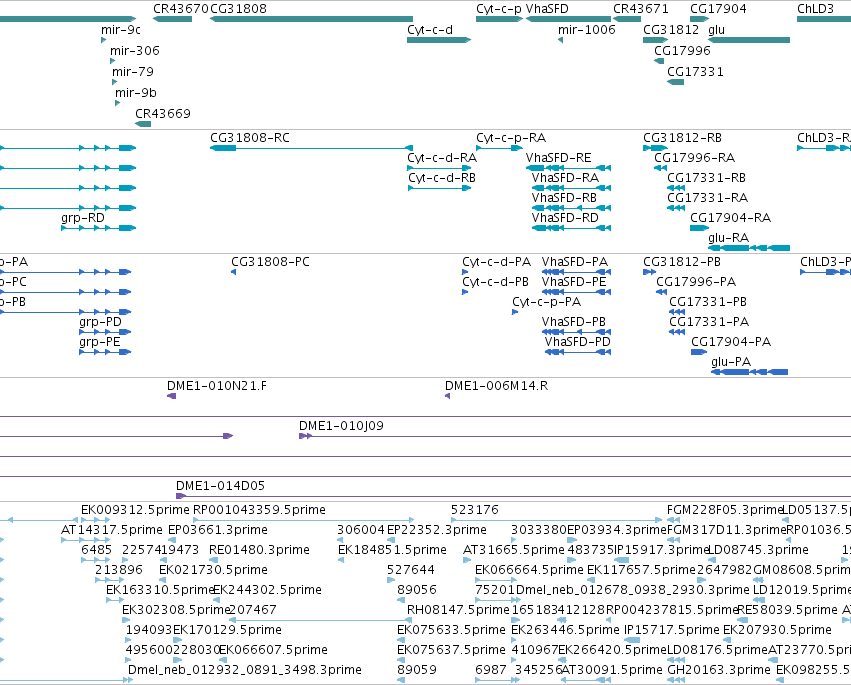Click the CG17904-PA protein label
The width and height of the screenshot is (851, 685).
pos(731,342)
